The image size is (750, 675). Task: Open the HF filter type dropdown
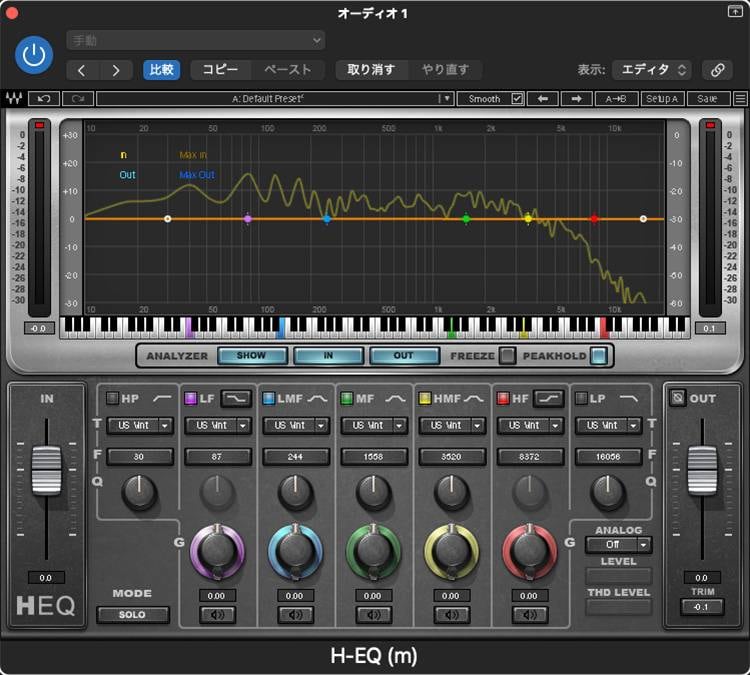click(x=530, y=425)
